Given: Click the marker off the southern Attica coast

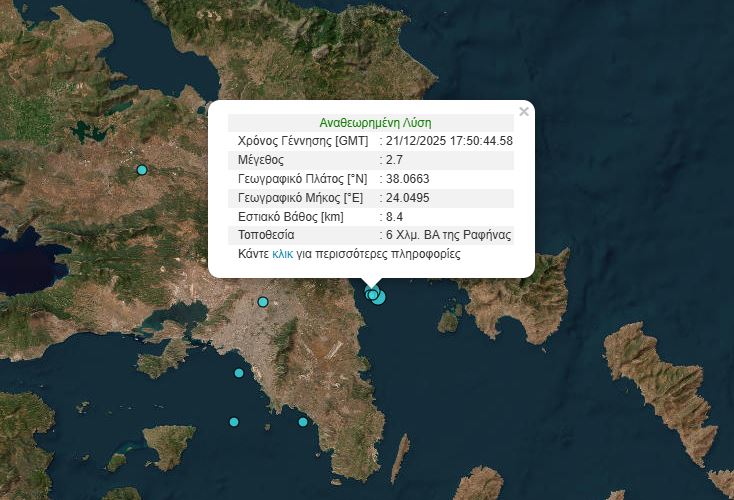Looking at the screenshot, I should coord(303,422).
